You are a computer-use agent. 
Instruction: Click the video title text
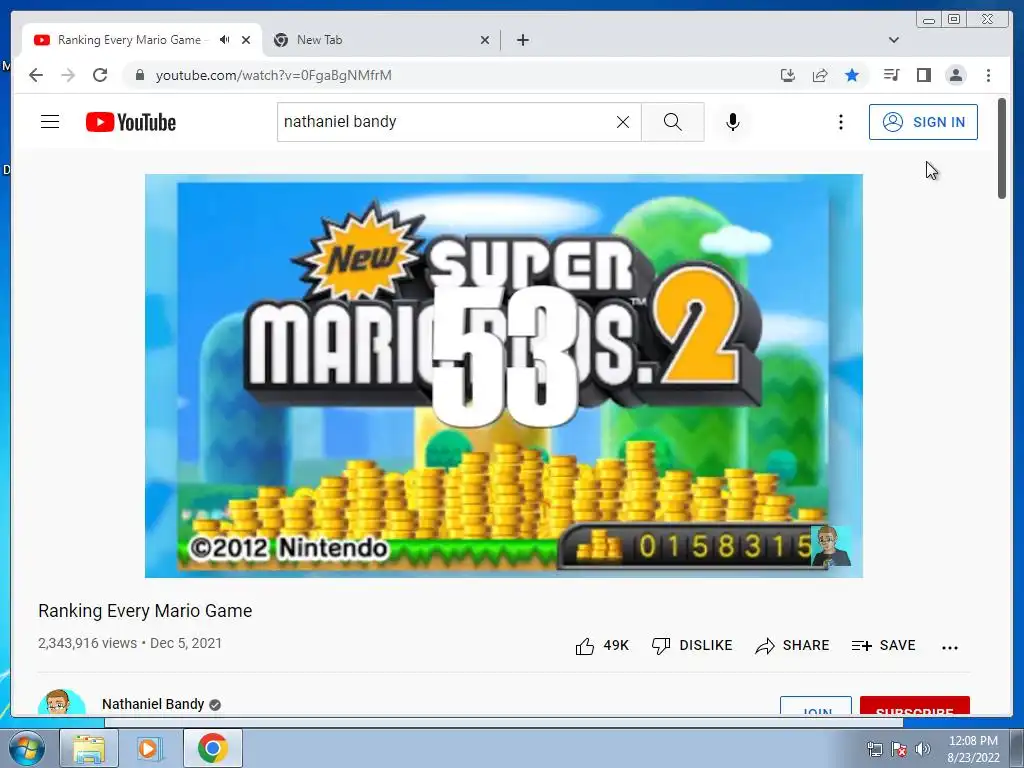[145, 611]
